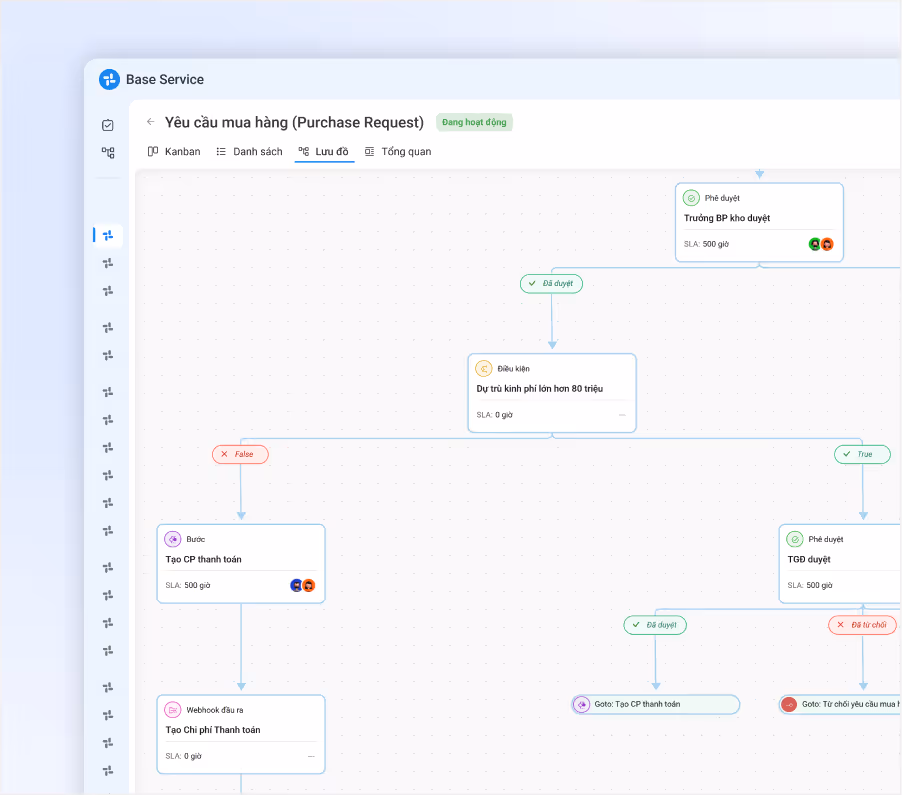Open the Tổng quan tab
902x795 pixels.
[x=398, y=151]
